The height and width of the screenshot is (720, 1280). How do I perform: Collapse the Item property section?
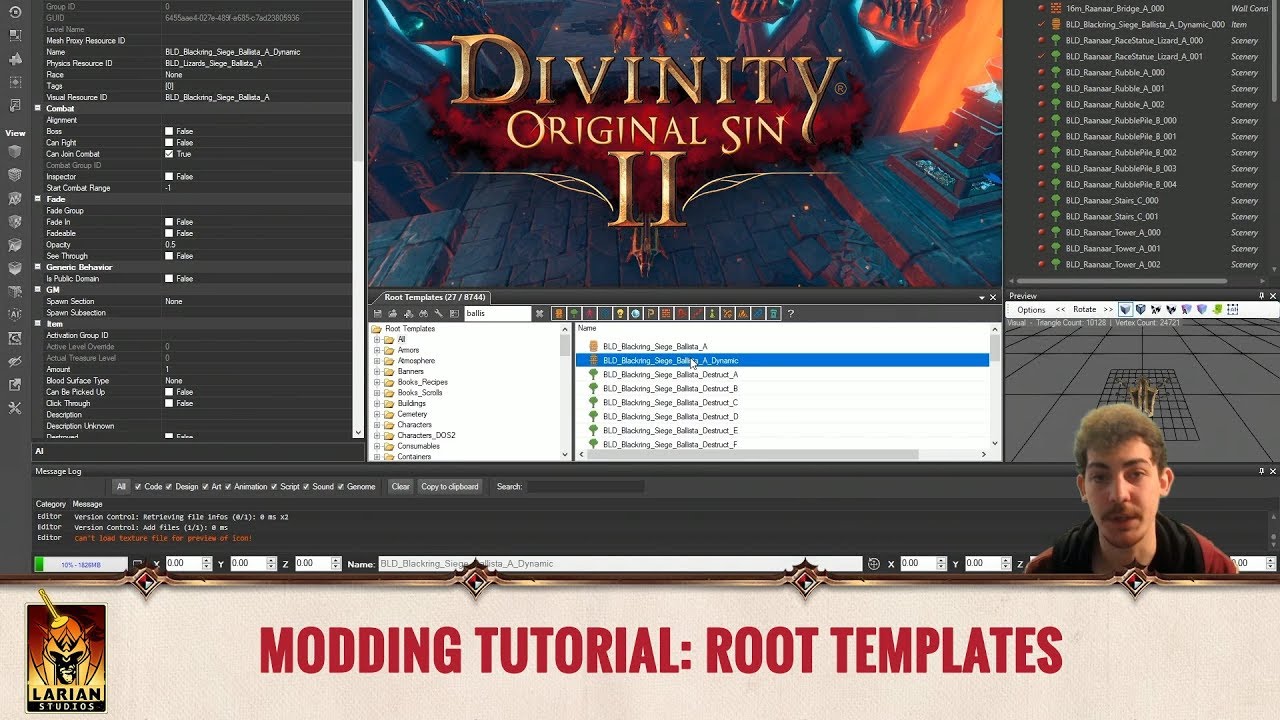(x=38, y=324)
